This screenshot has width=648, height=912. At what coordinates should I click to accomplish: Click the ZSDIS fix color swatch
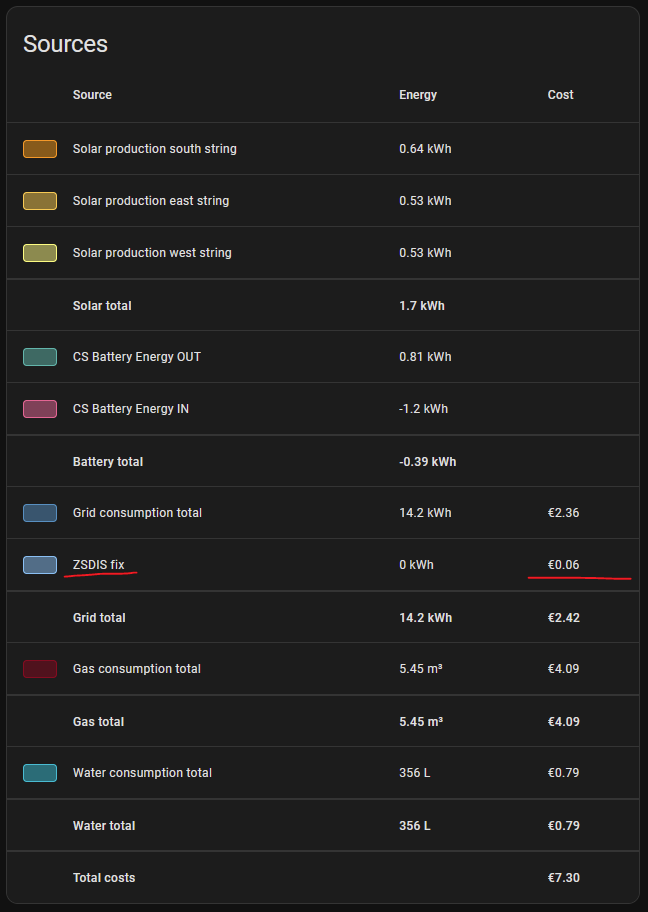(40, 565)
